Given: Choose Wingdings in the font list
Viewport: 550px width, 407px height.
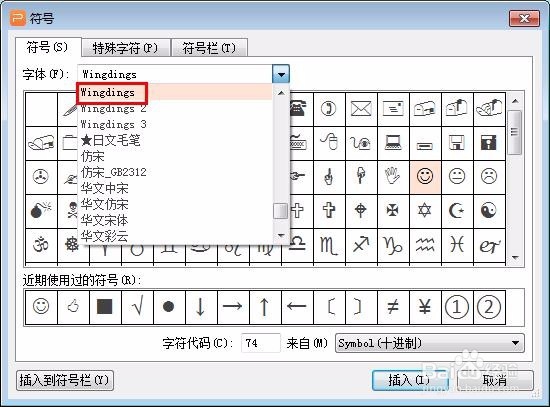Looking at the screenshot, I should click(175, 93).
